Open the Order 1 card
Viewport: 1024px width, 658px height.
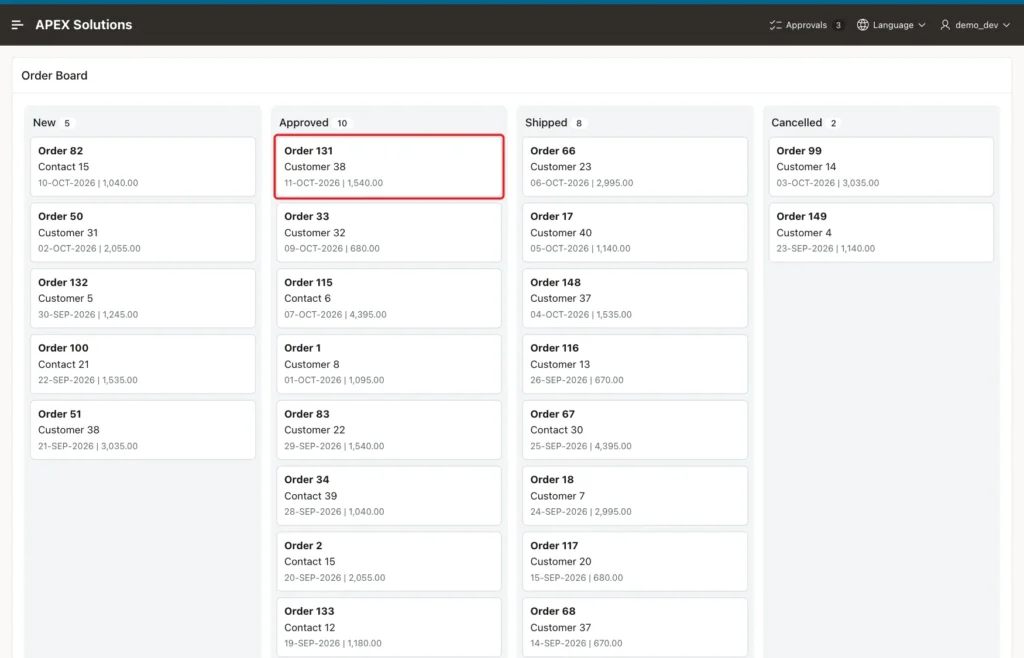389,364
